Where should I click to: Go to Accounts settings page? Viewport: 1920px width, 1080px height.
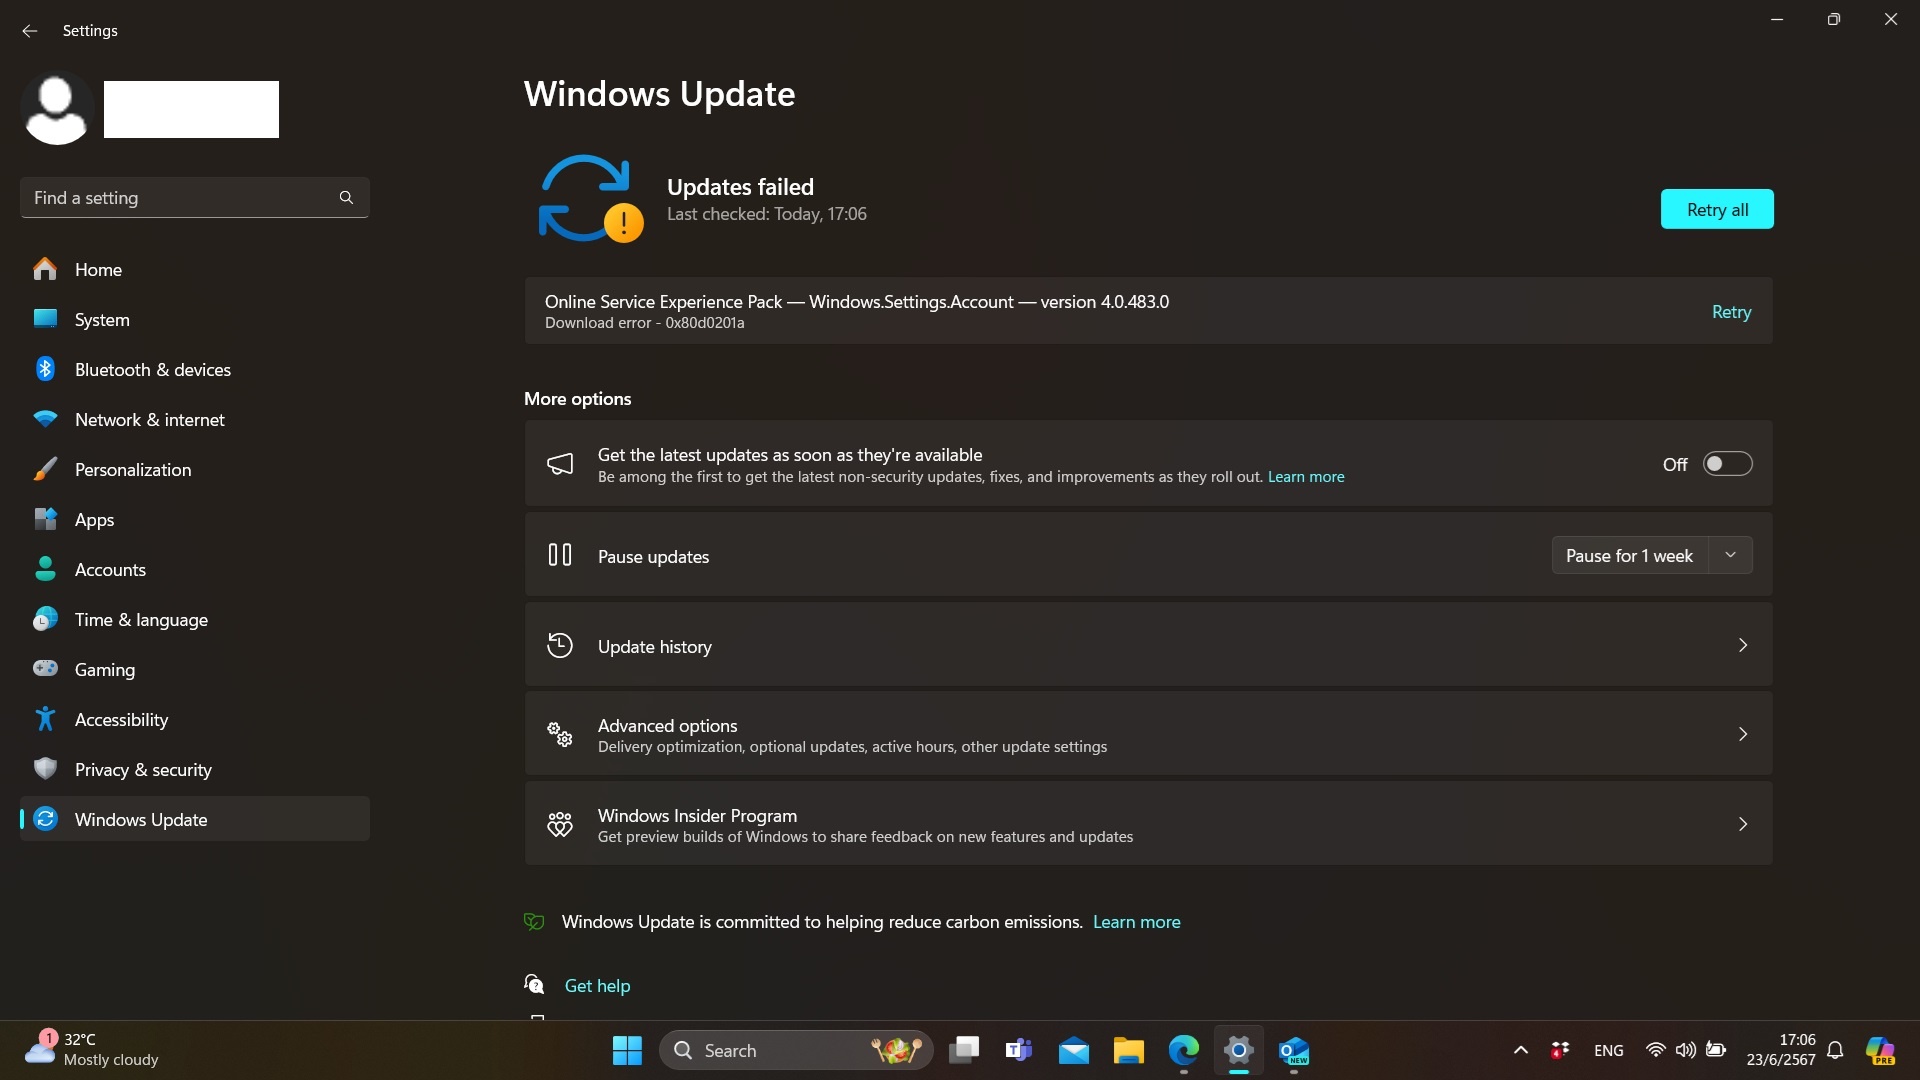[110, 569]
